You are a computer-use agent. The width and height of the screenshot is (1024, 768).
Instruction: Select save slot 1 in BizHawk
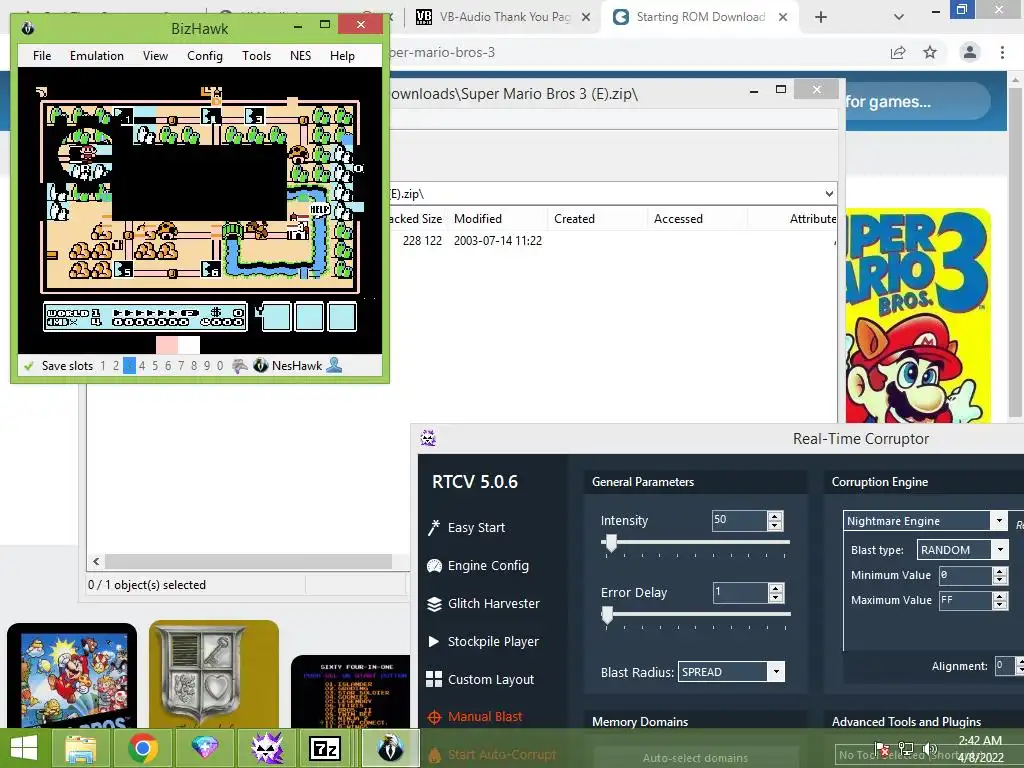coord(103,366)
